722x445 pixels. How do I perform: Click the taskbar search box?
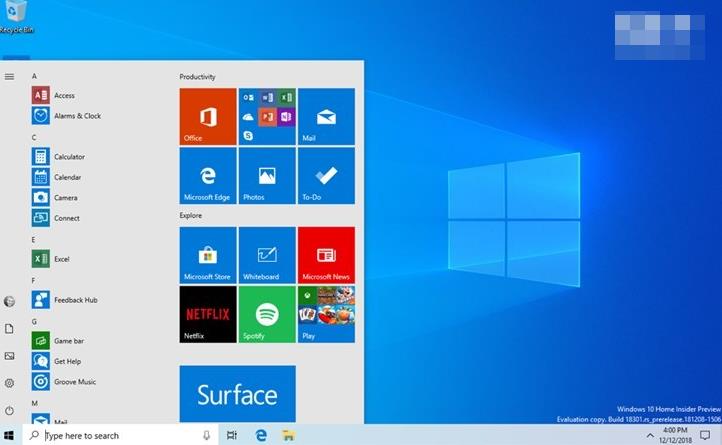point(120,435)
